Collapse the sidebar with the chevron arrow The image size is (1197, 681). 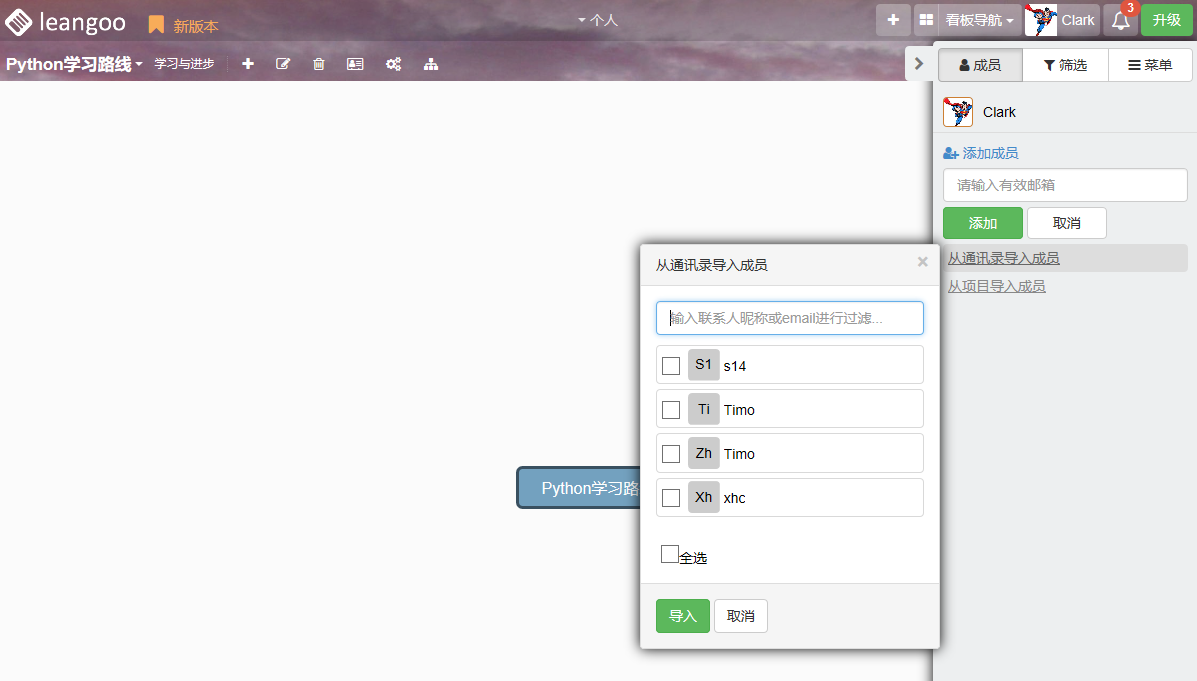919,64
